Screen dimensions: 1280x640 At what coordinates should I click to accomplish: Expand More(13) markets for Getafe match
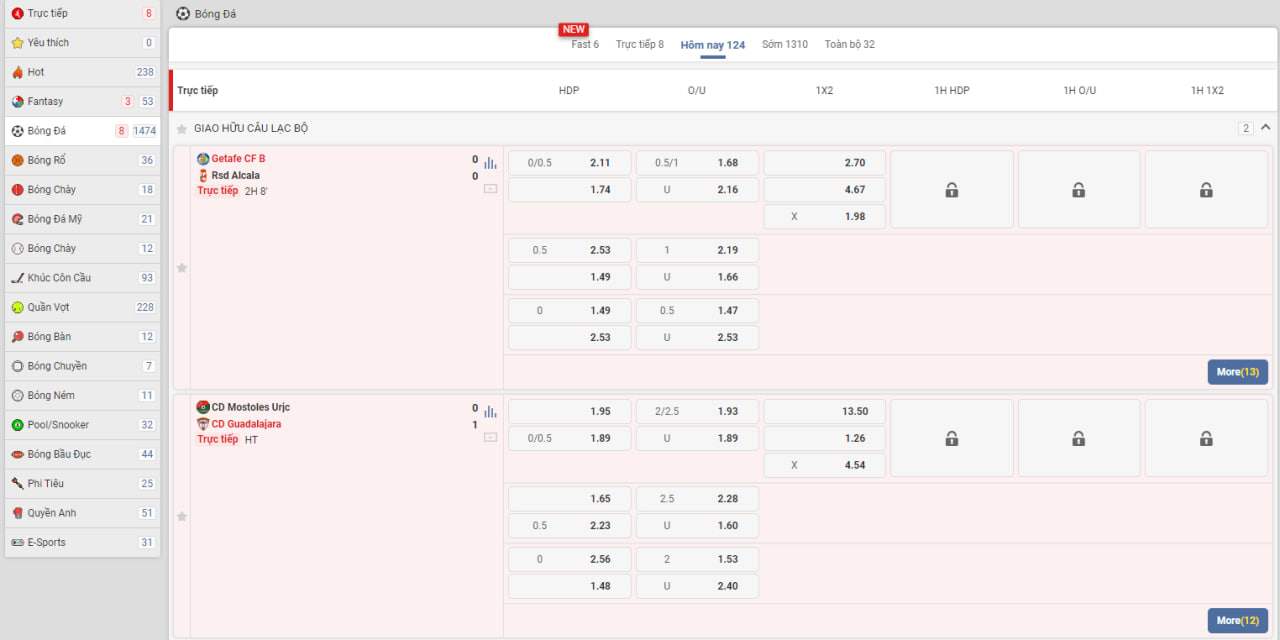(x=1237, y=372)
